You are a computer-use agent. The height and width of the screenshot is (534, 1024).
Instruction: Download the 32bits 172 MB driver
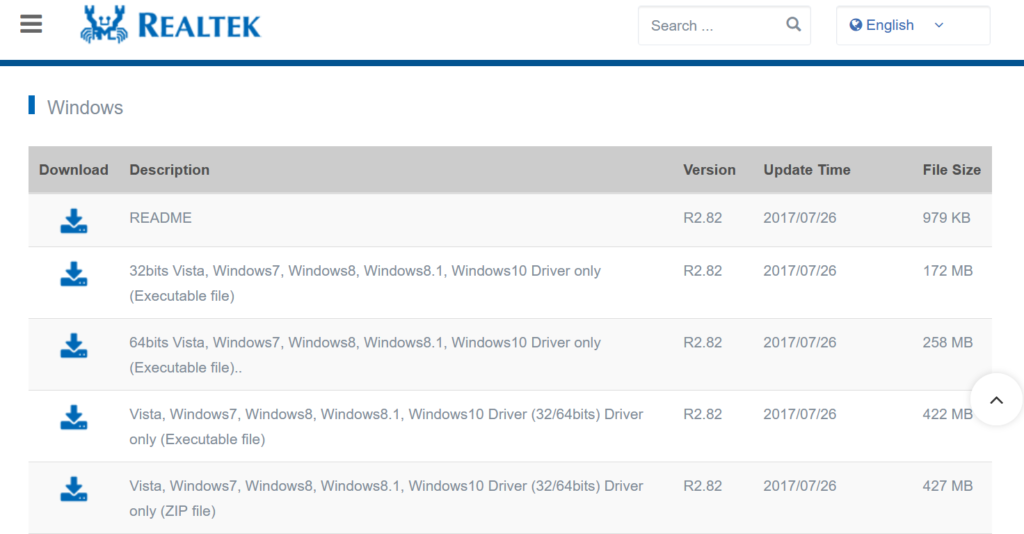pyautogui.click(x=74, y=274)
